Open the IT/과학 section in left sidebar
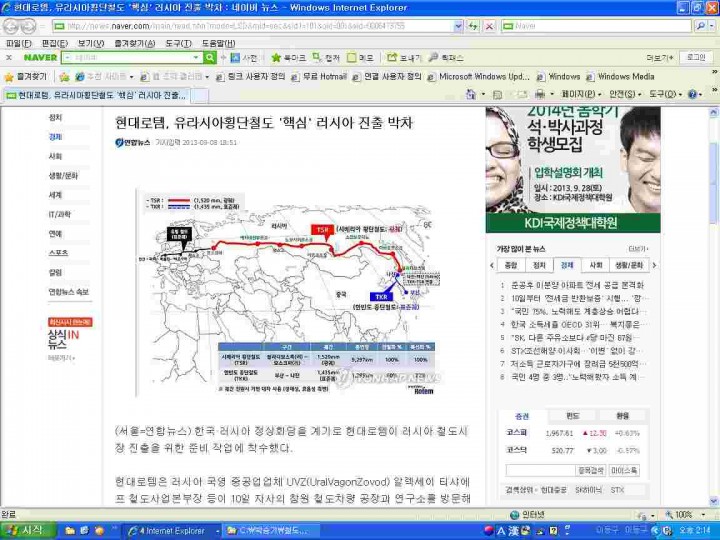Viewport: 720px width, 540px height. [60, 214]
